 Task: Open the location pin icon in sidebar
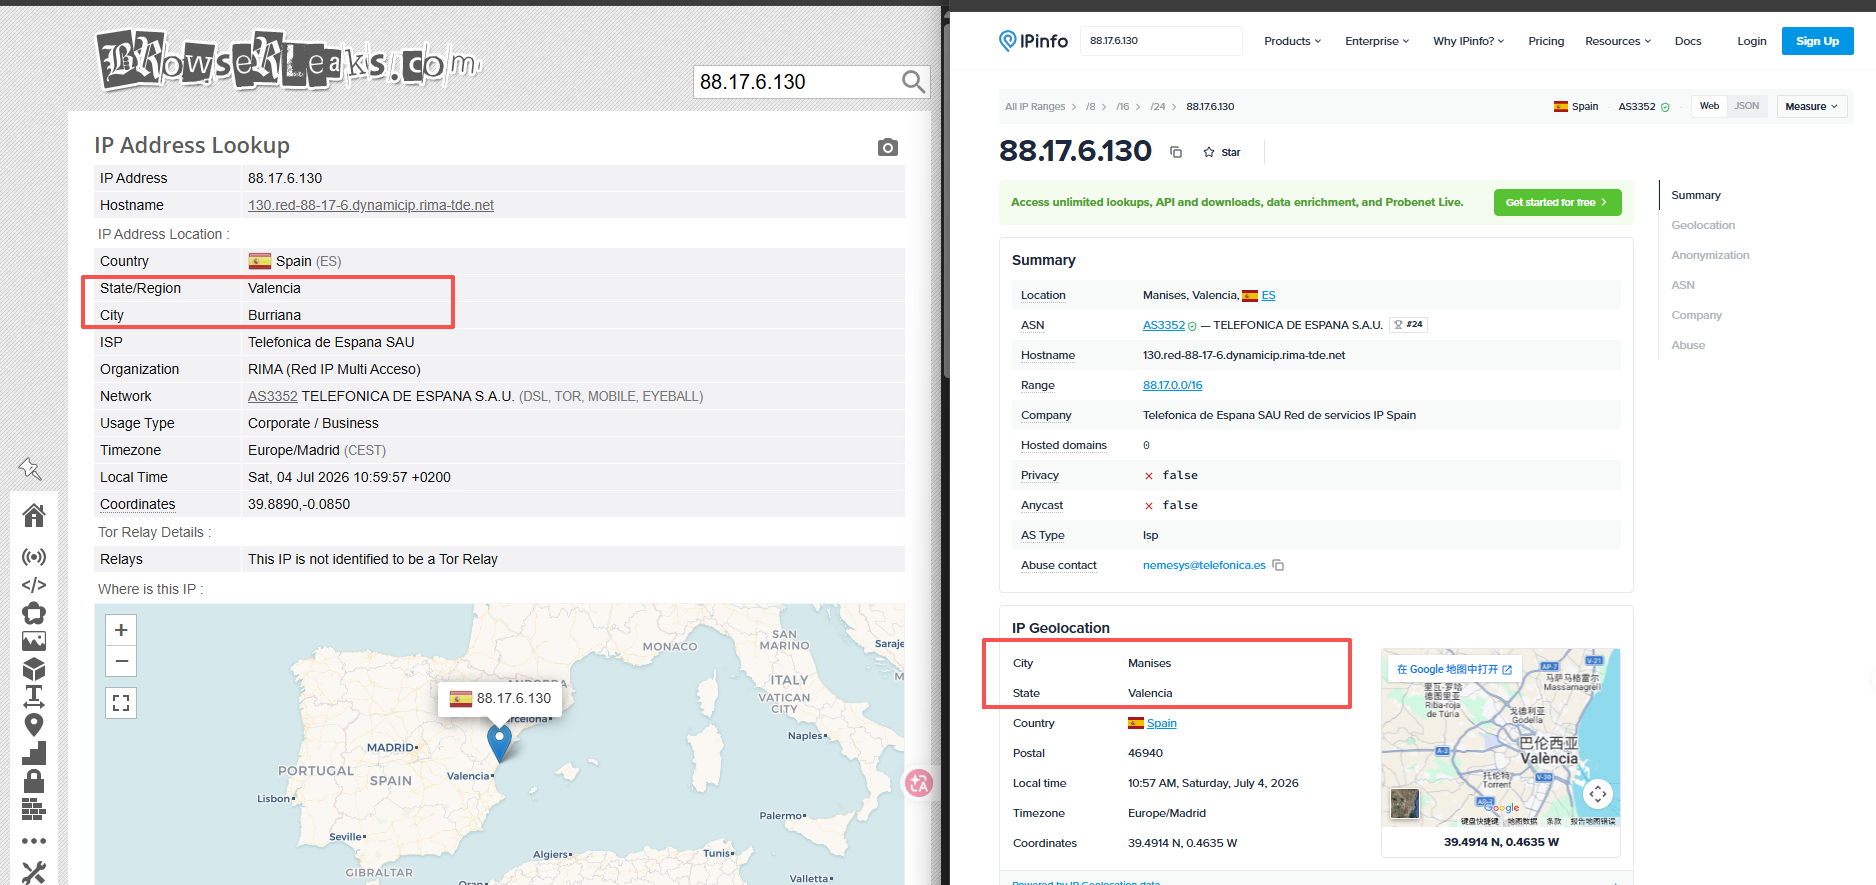click(34, 725)
